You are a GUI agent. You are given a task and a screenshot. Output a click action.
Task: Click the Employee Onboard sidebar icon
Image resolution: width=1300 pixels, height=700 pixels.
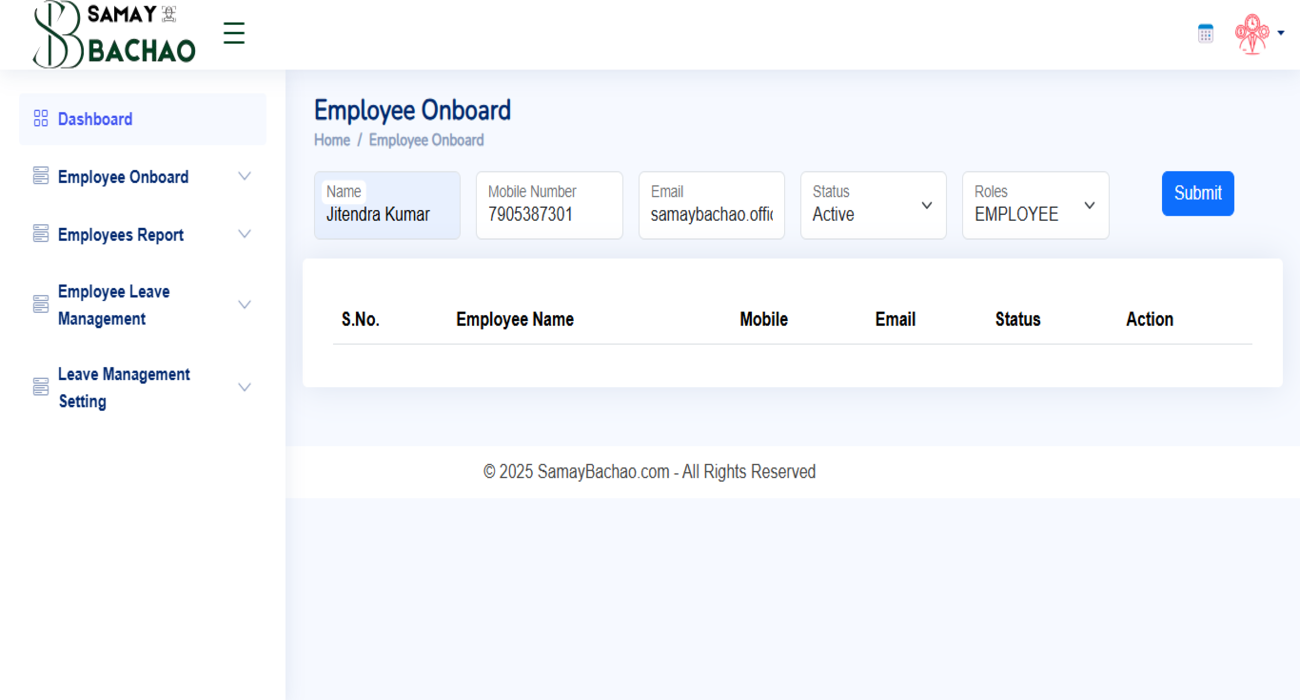pos(40,175)
